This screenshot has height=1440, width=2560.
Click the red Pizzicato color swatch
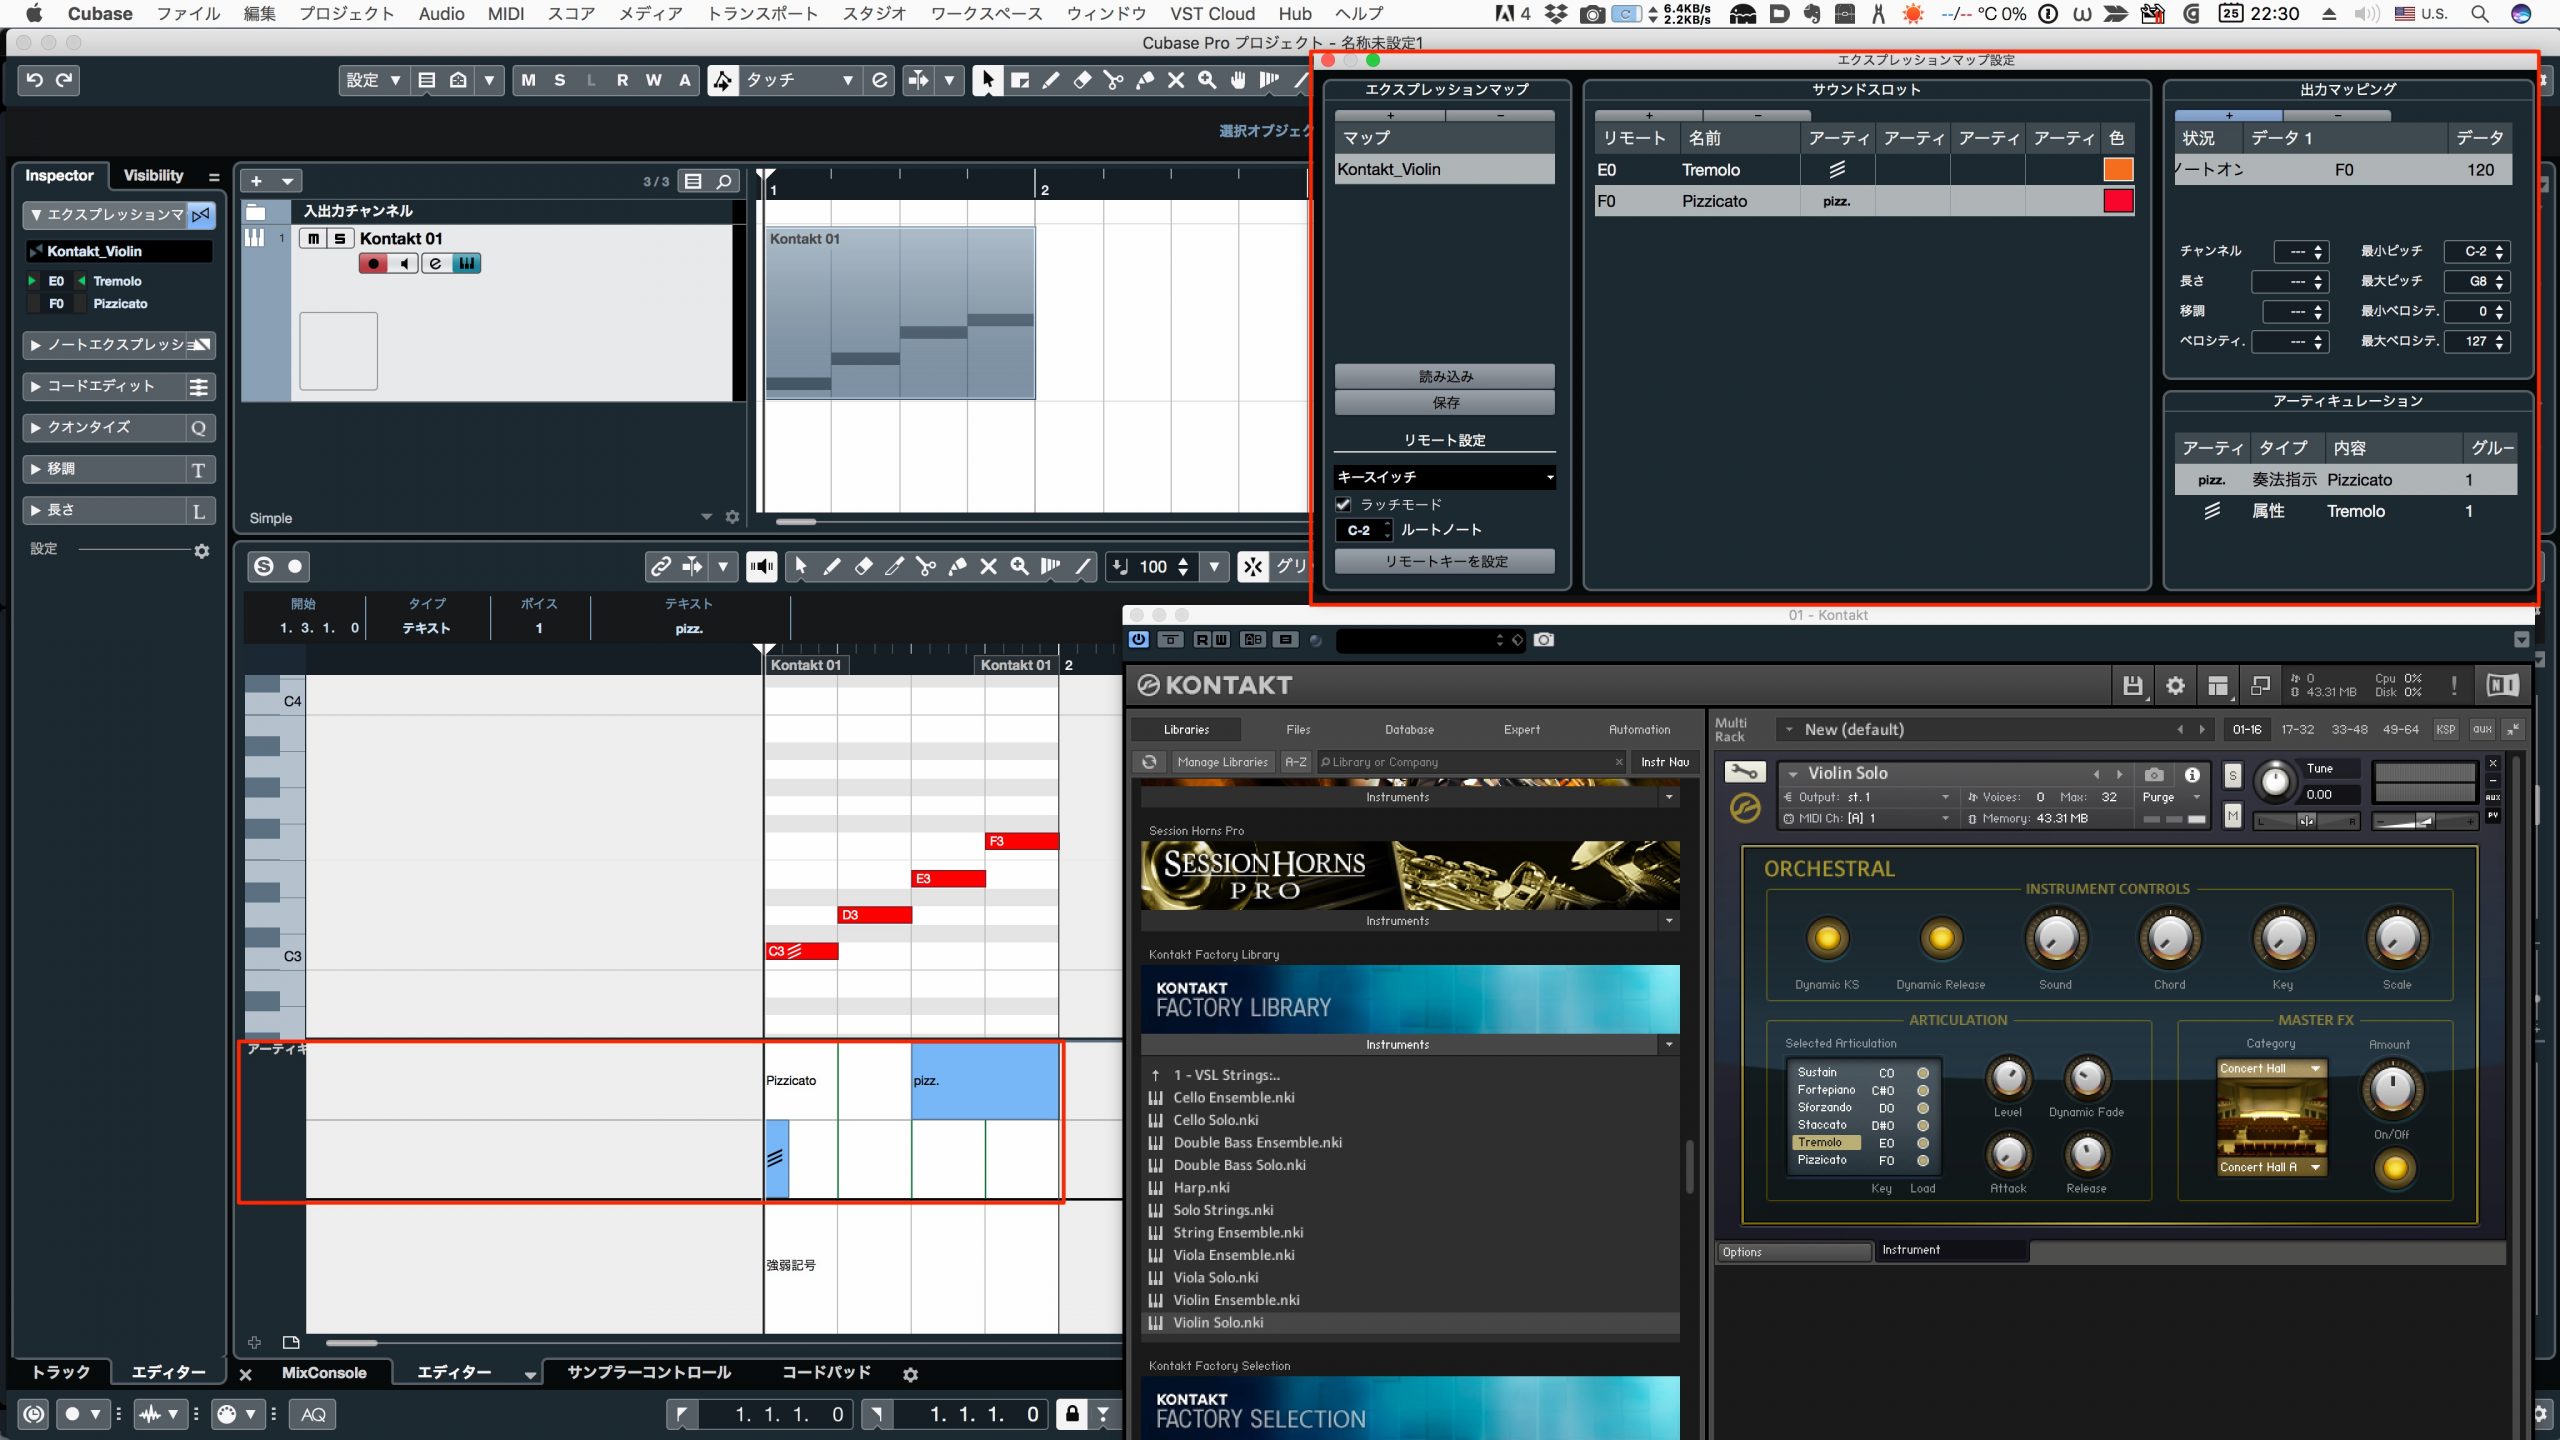pyautogui.click(x=2118, y=201)
